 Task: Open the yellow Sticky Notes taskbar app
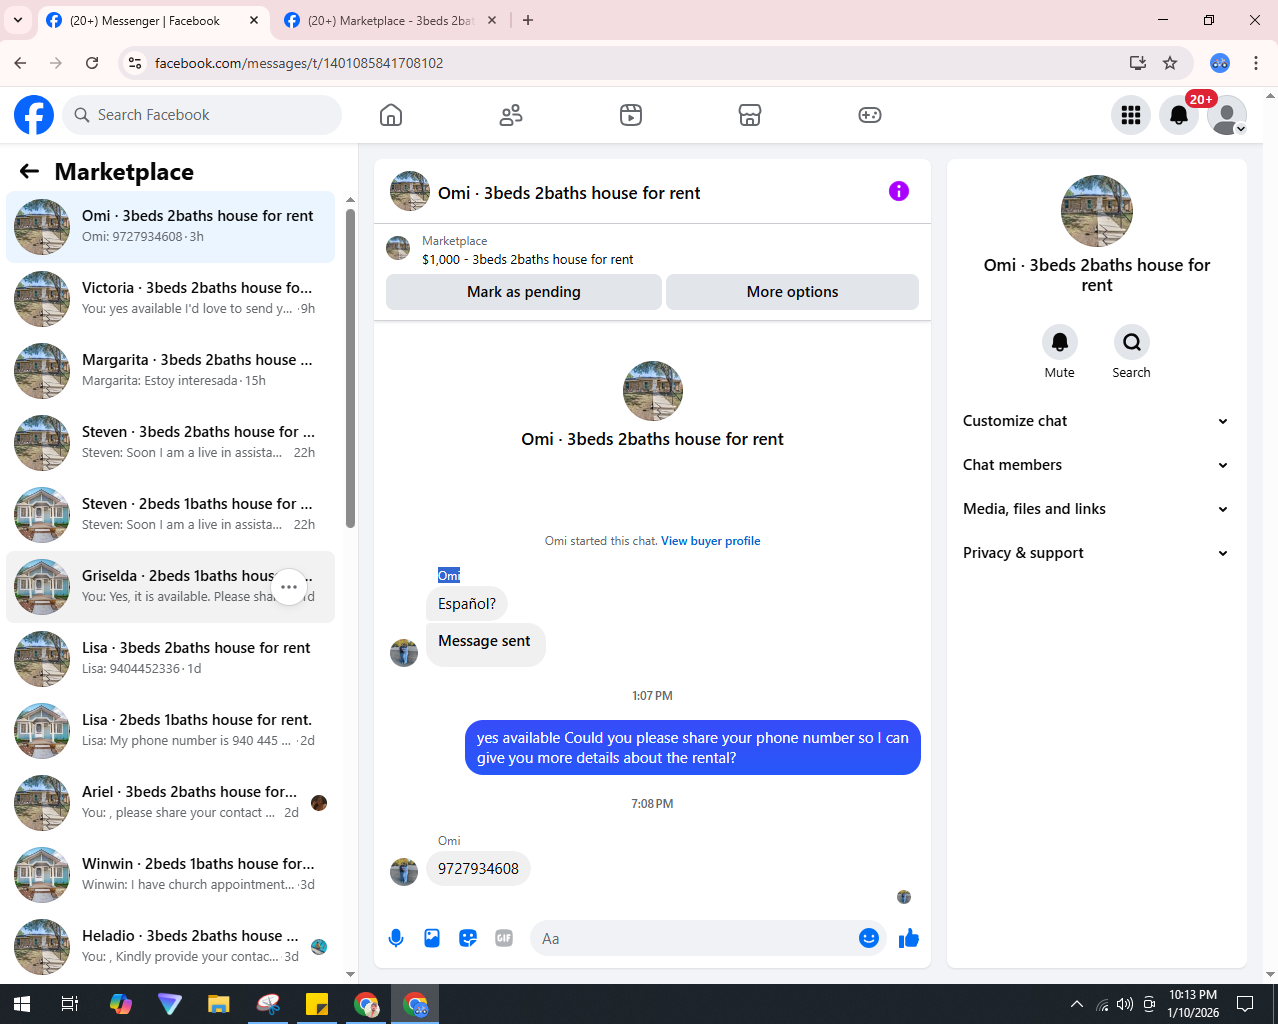coord(317,1004)
